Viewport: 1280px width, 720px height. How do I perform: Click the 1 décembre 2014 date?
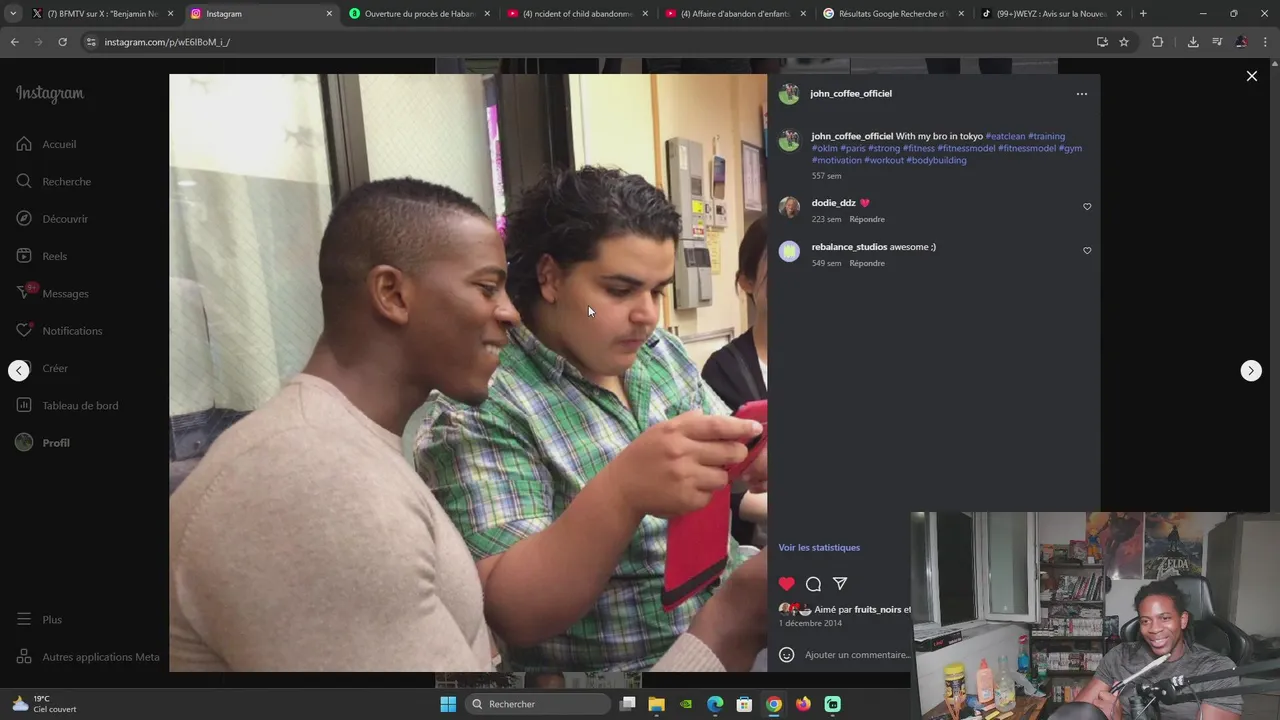pos(810,623)
